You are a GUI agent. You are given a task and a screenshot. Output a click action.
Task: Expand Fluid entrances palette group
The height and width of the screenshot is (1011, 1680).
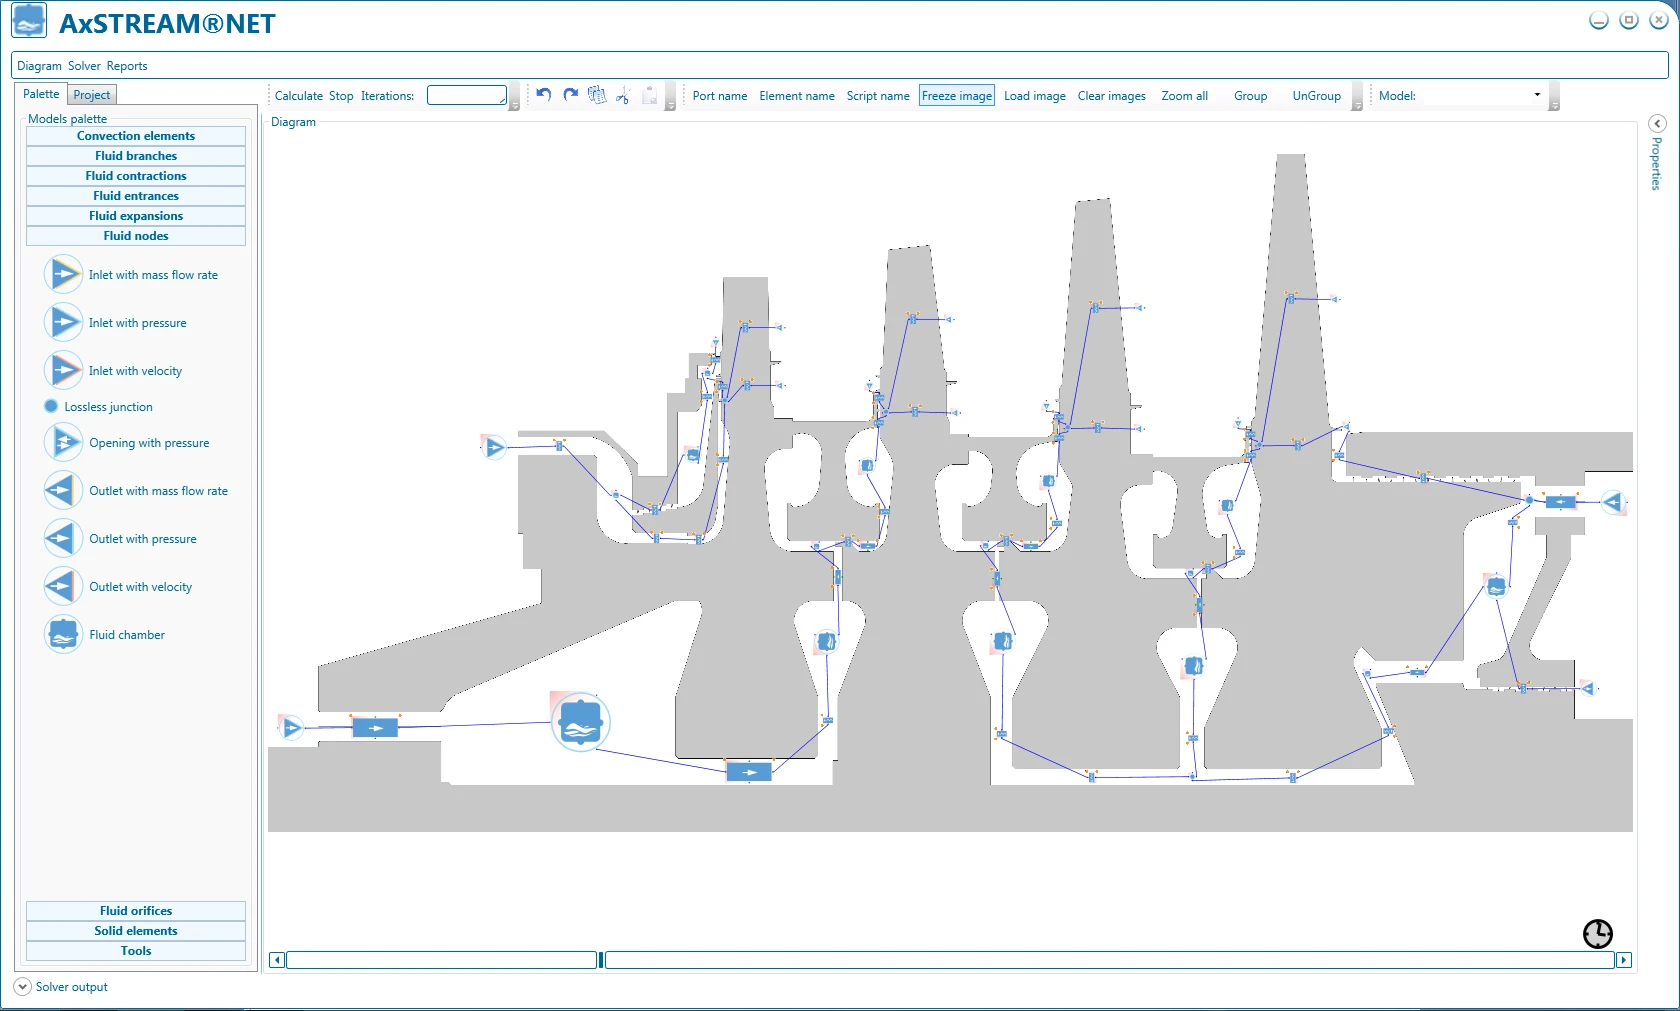[x=136, y=196]
